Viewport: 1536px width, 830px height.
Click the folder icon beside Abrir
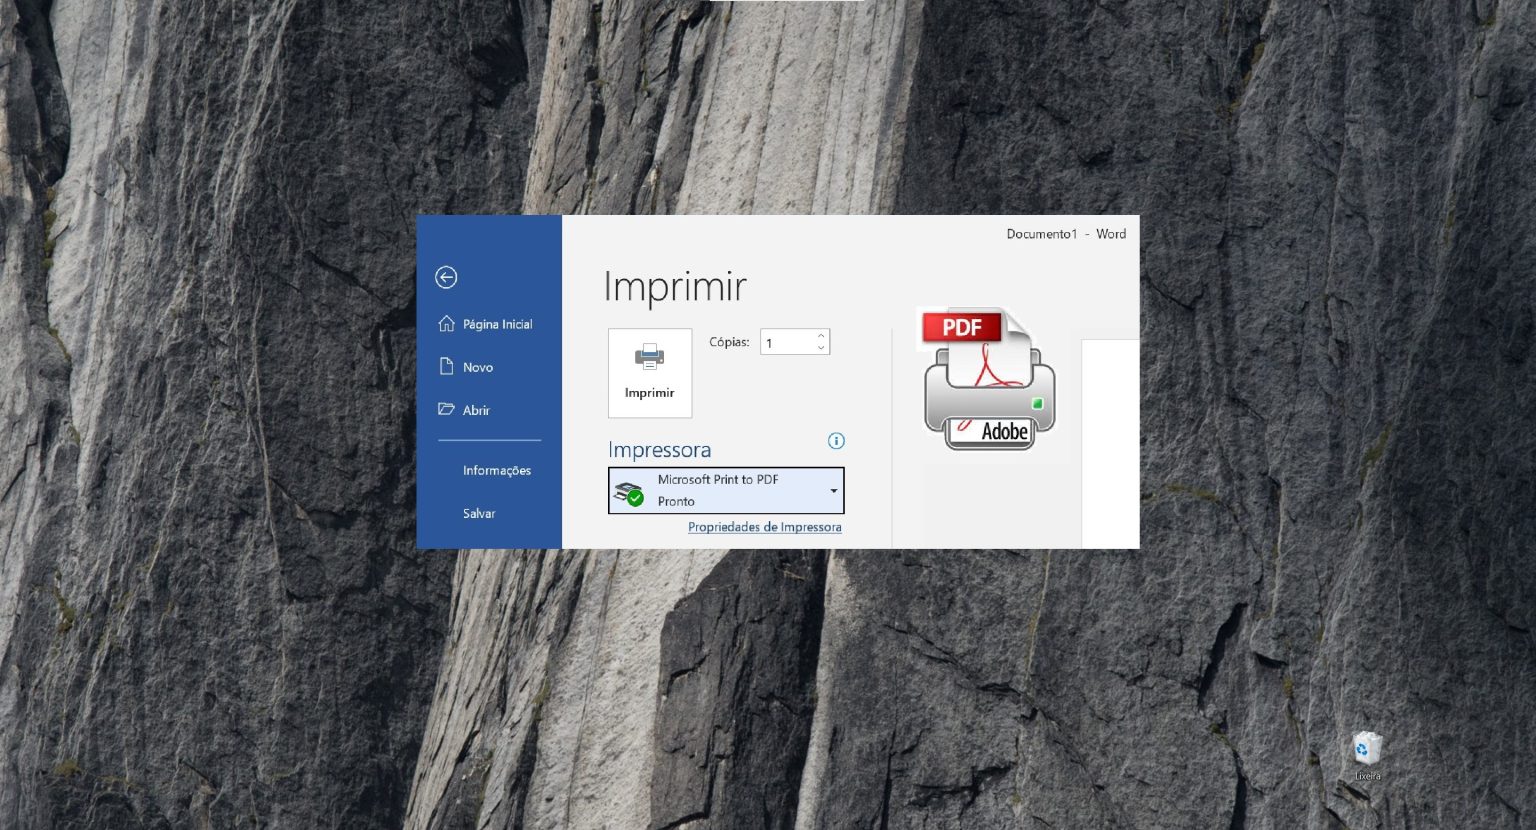click(x=447, y=410)
